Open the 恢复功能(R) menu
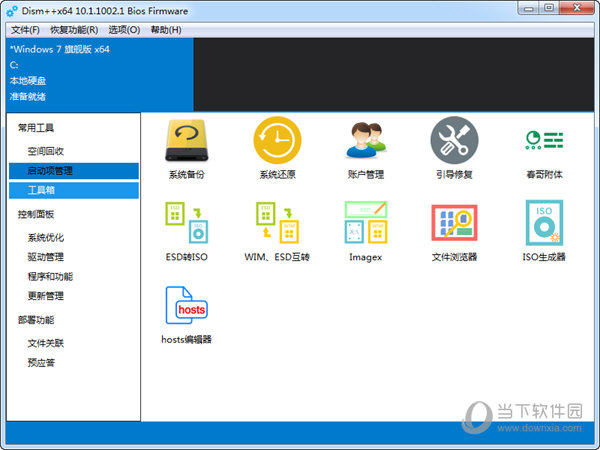Image resolution: width=600 pixels, height=450 pixels. pos(74,30)
